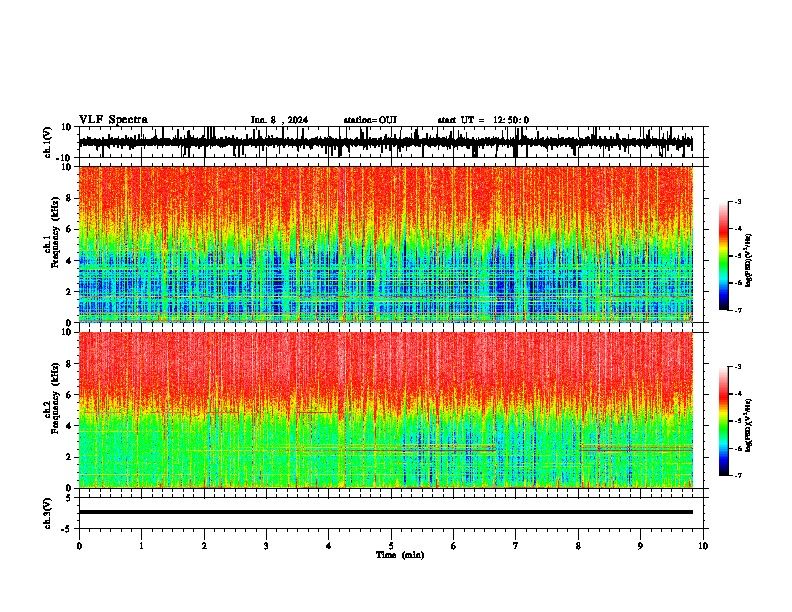Click the 4 kHz tick on ch.2 frequency axis

pyautogui.click(x=69, y=426)
